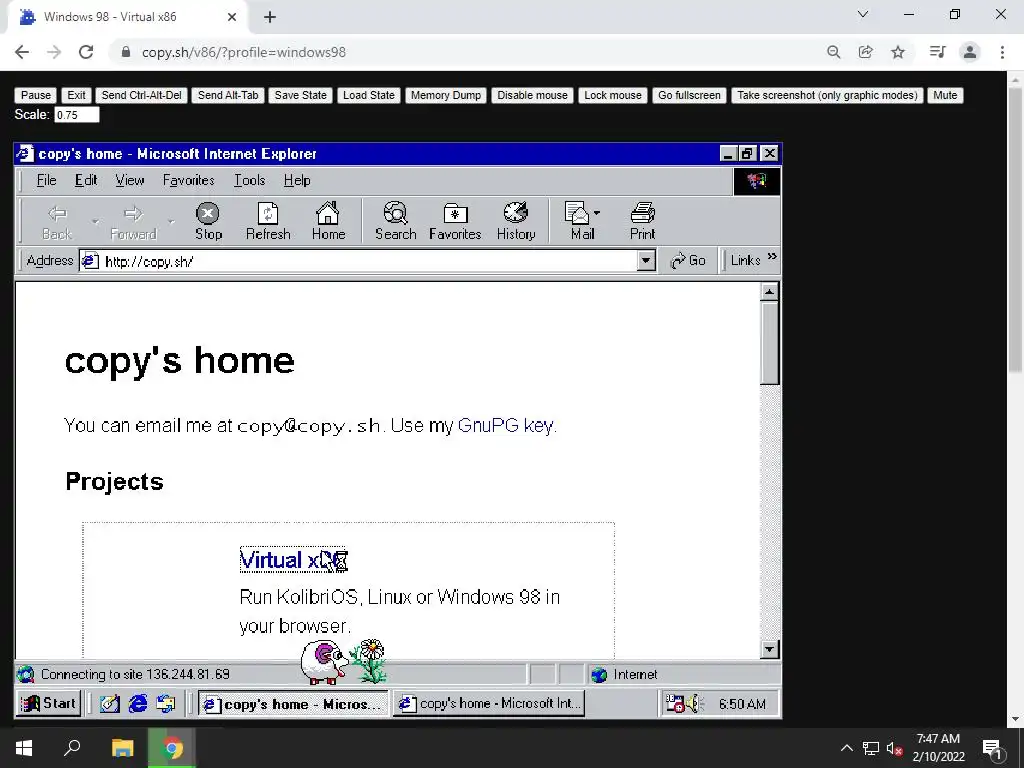Viewport: 1024px width, 768px height.
Task: Open the IE Favorites pane icon
Action: tap(455, 221)
